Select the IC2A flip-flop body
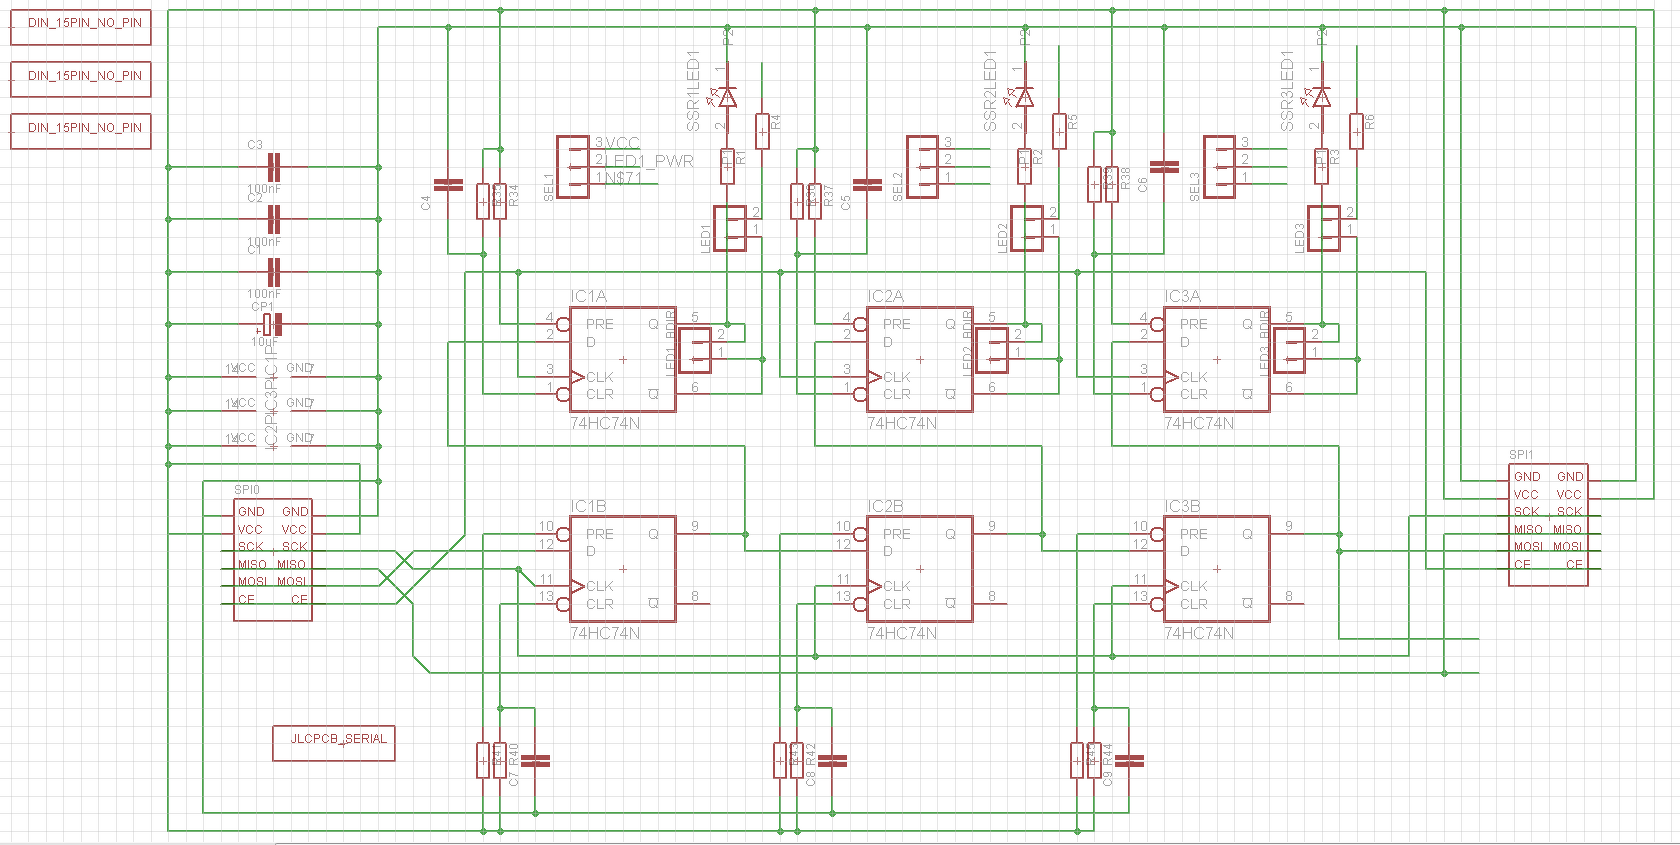1680x845 pixels. [x=919, y=359]
